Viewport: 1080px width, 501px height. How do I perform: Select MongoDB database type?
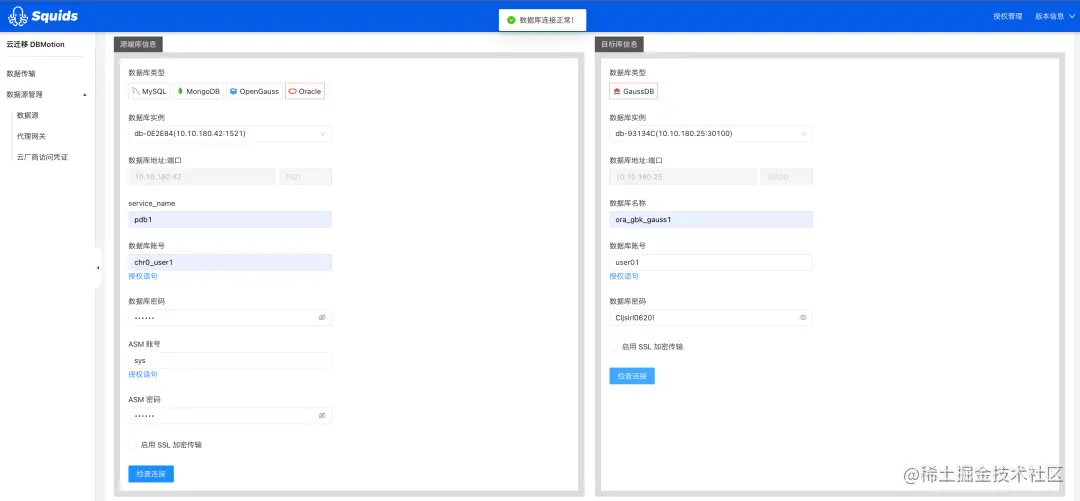point(198,91)
